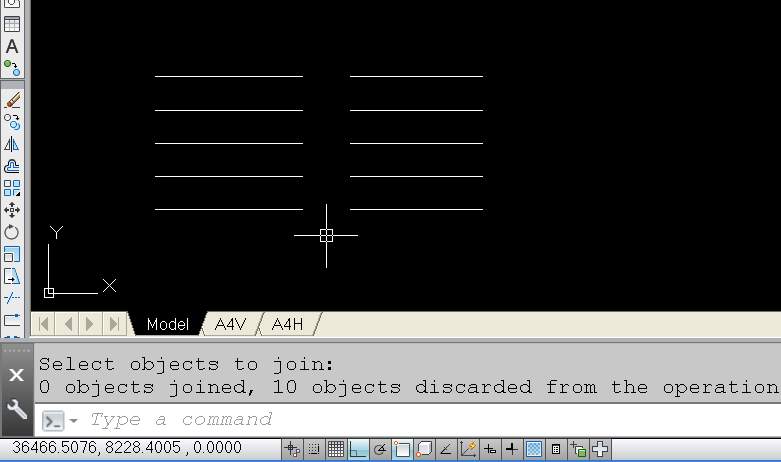The image size is (781, 462).
Task: Open command line customize wrench
Action: tap(16, 409)
